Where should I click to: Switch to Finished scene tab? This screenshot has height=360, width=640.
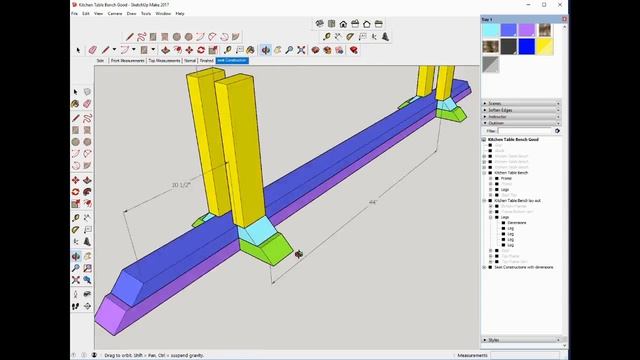pos(207,60)
